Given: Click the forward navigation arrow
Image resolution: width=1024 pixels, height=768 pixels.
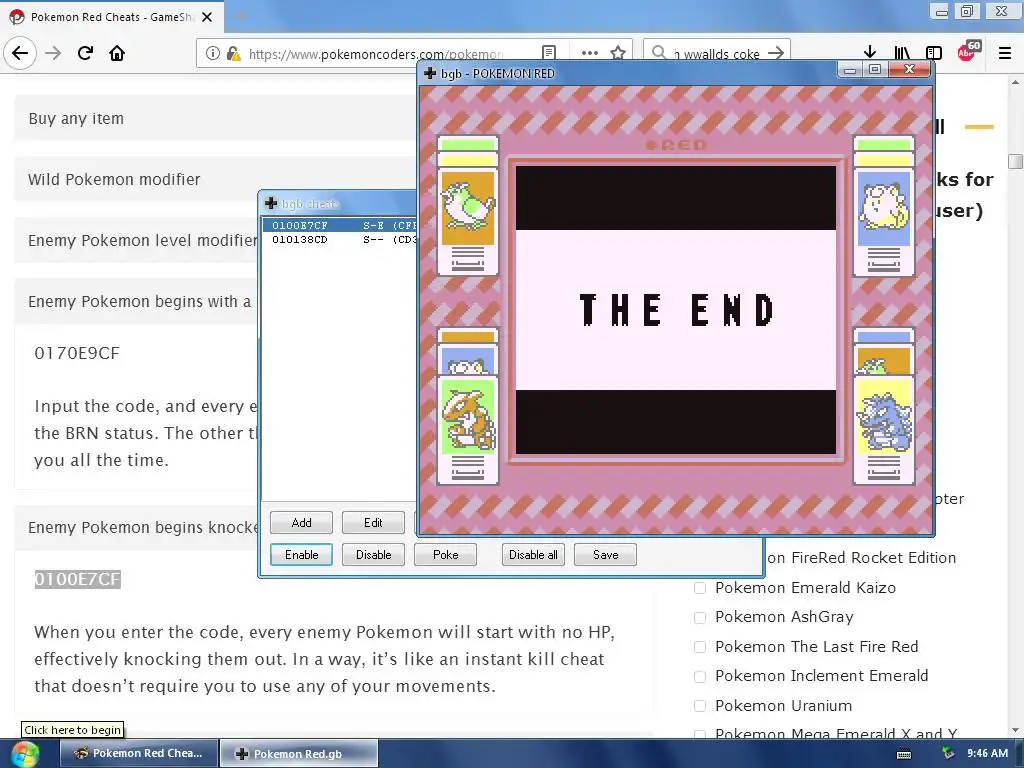Looking at the screenshot, I should tap(54, 53).
